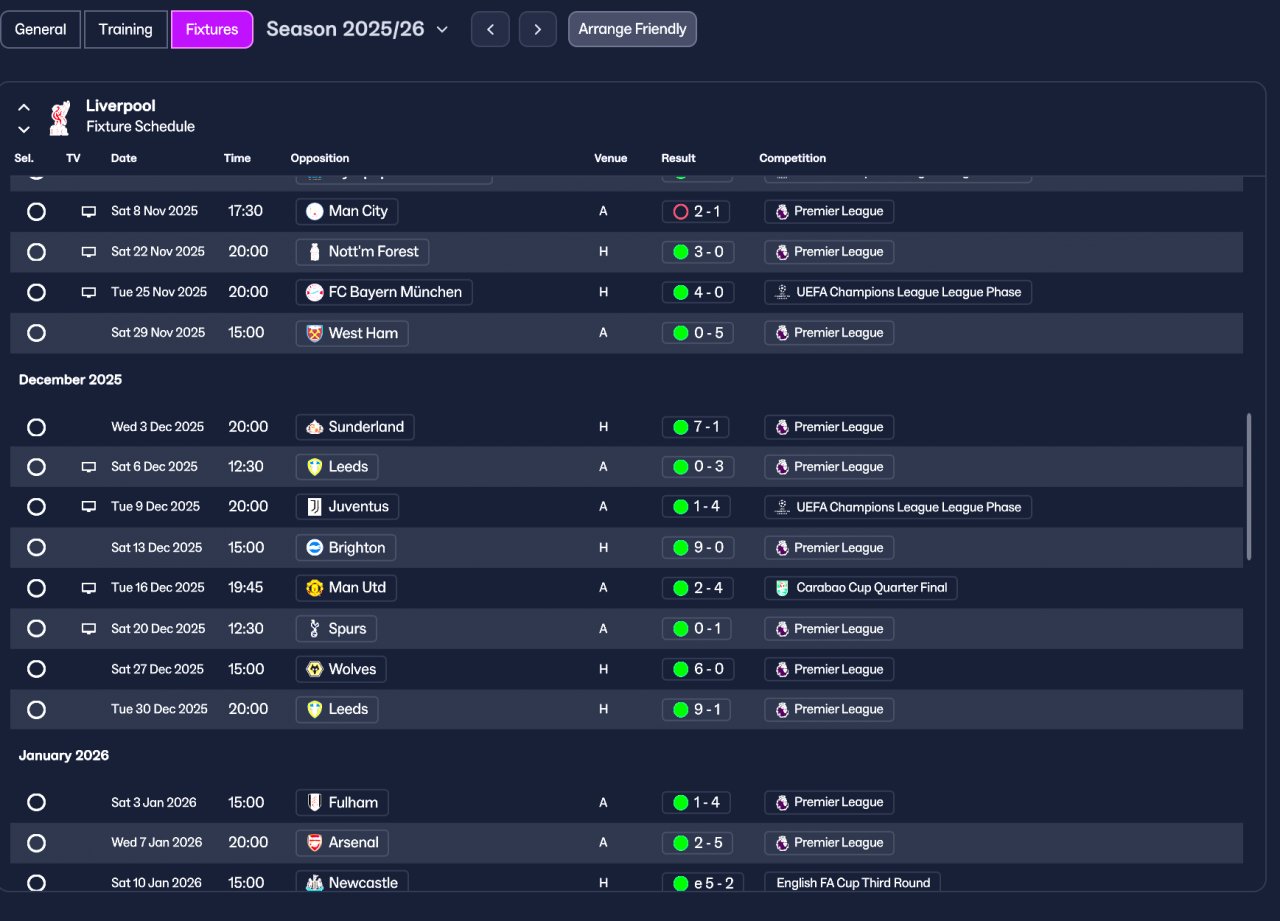Select the Man City fixture radio button
Viewport: 1280px width, 921px height.
click(36, 212)
